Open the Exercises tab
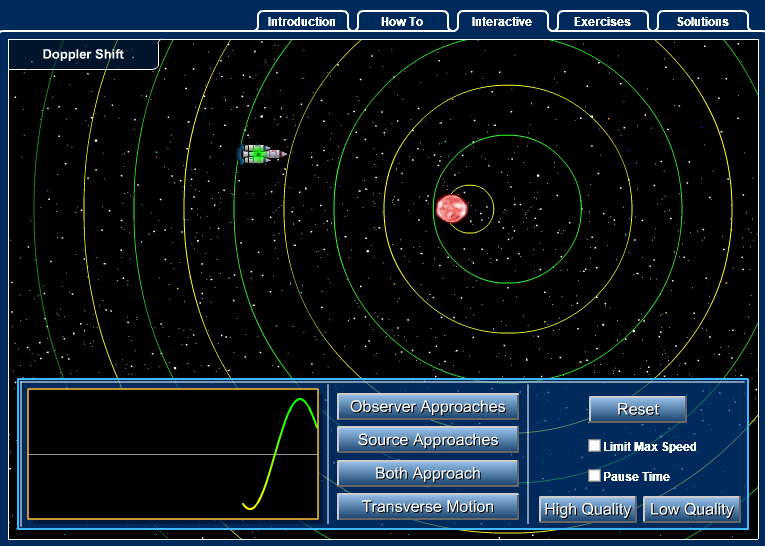Viewport: 765px width, 546px height. 603,21
